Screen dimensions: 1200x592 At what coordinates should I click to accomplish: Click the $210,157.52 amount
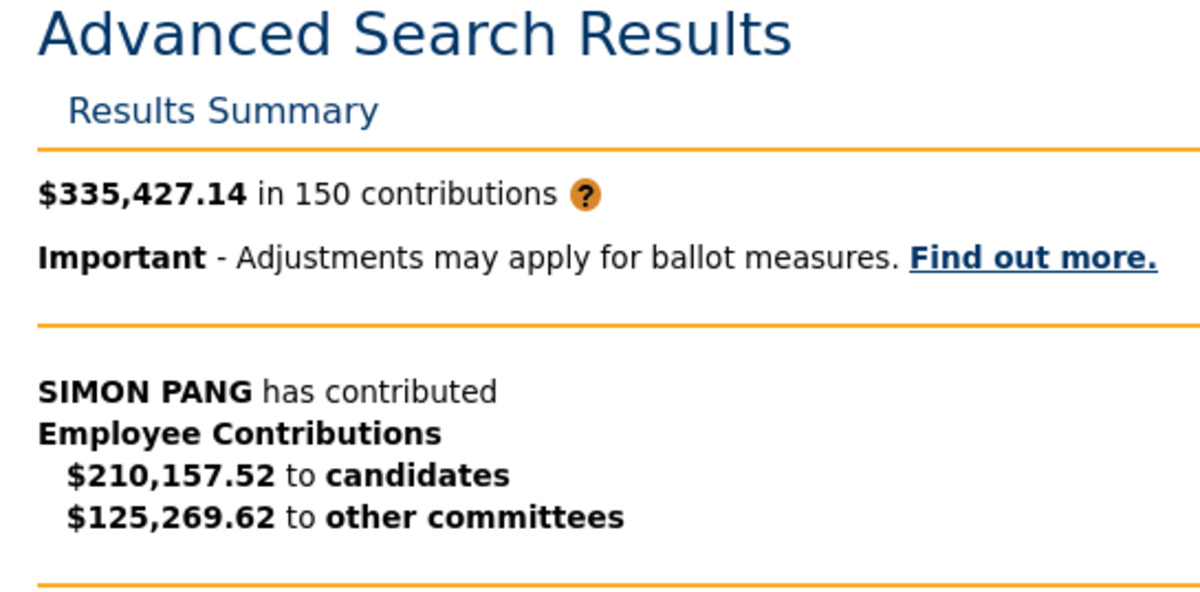pos(170,476)
